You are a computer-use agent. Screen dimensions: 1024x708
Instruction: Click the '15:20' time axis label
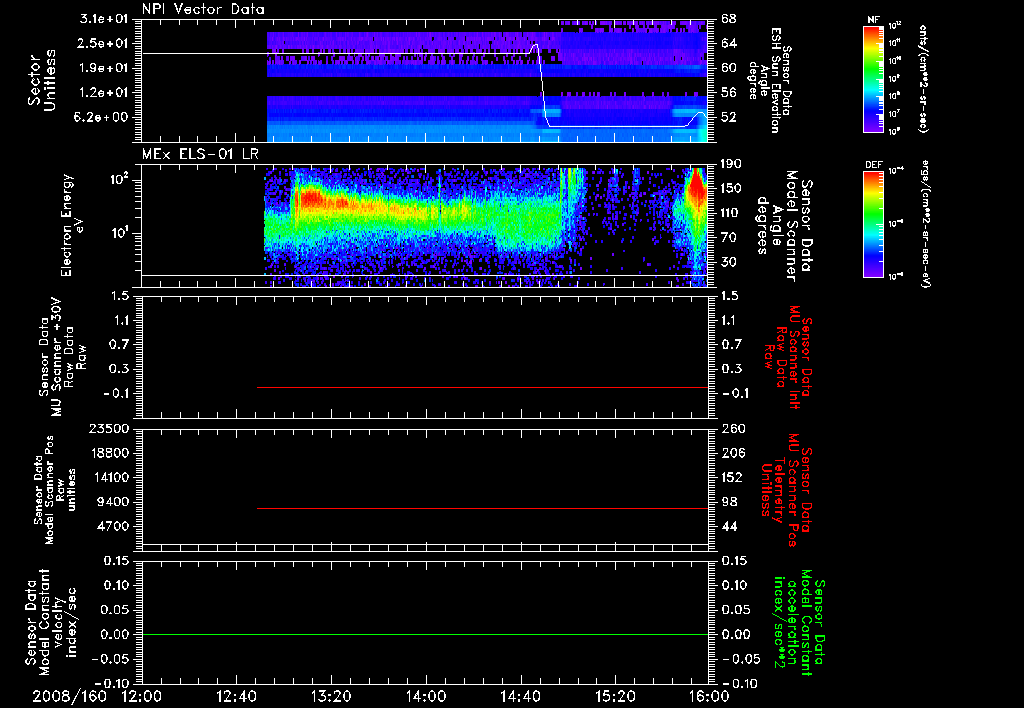click(615, 696)
